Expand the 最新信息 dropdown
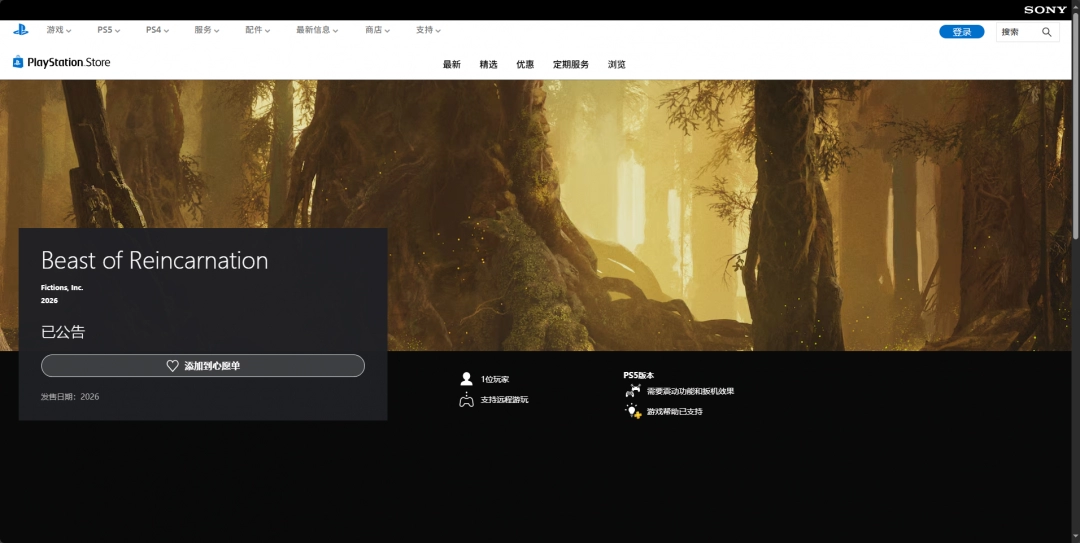 point(317,30)
